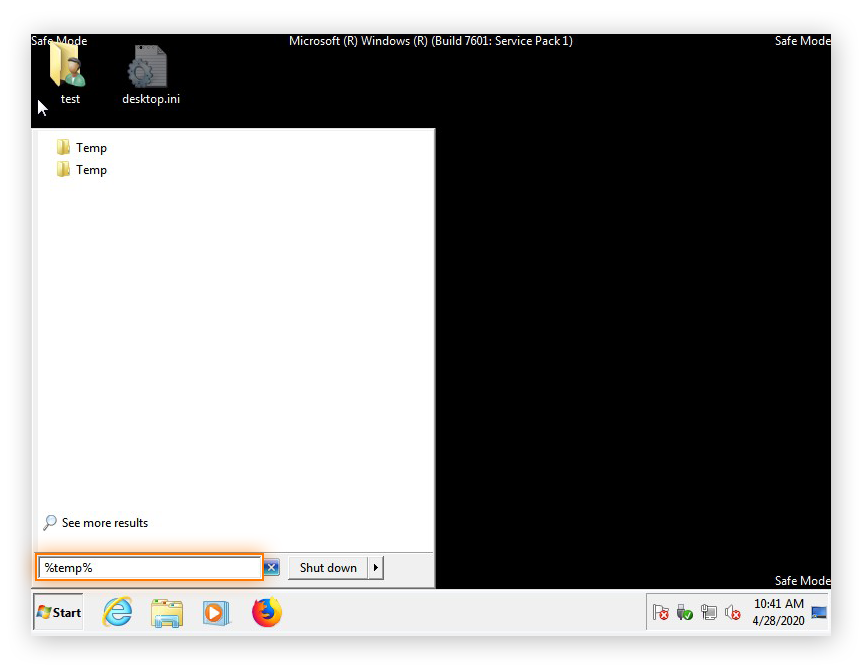The height and width of the screenshot is (668, 864).
Task: Expand the Shut down options arrow
Action: tap(376, 567)
